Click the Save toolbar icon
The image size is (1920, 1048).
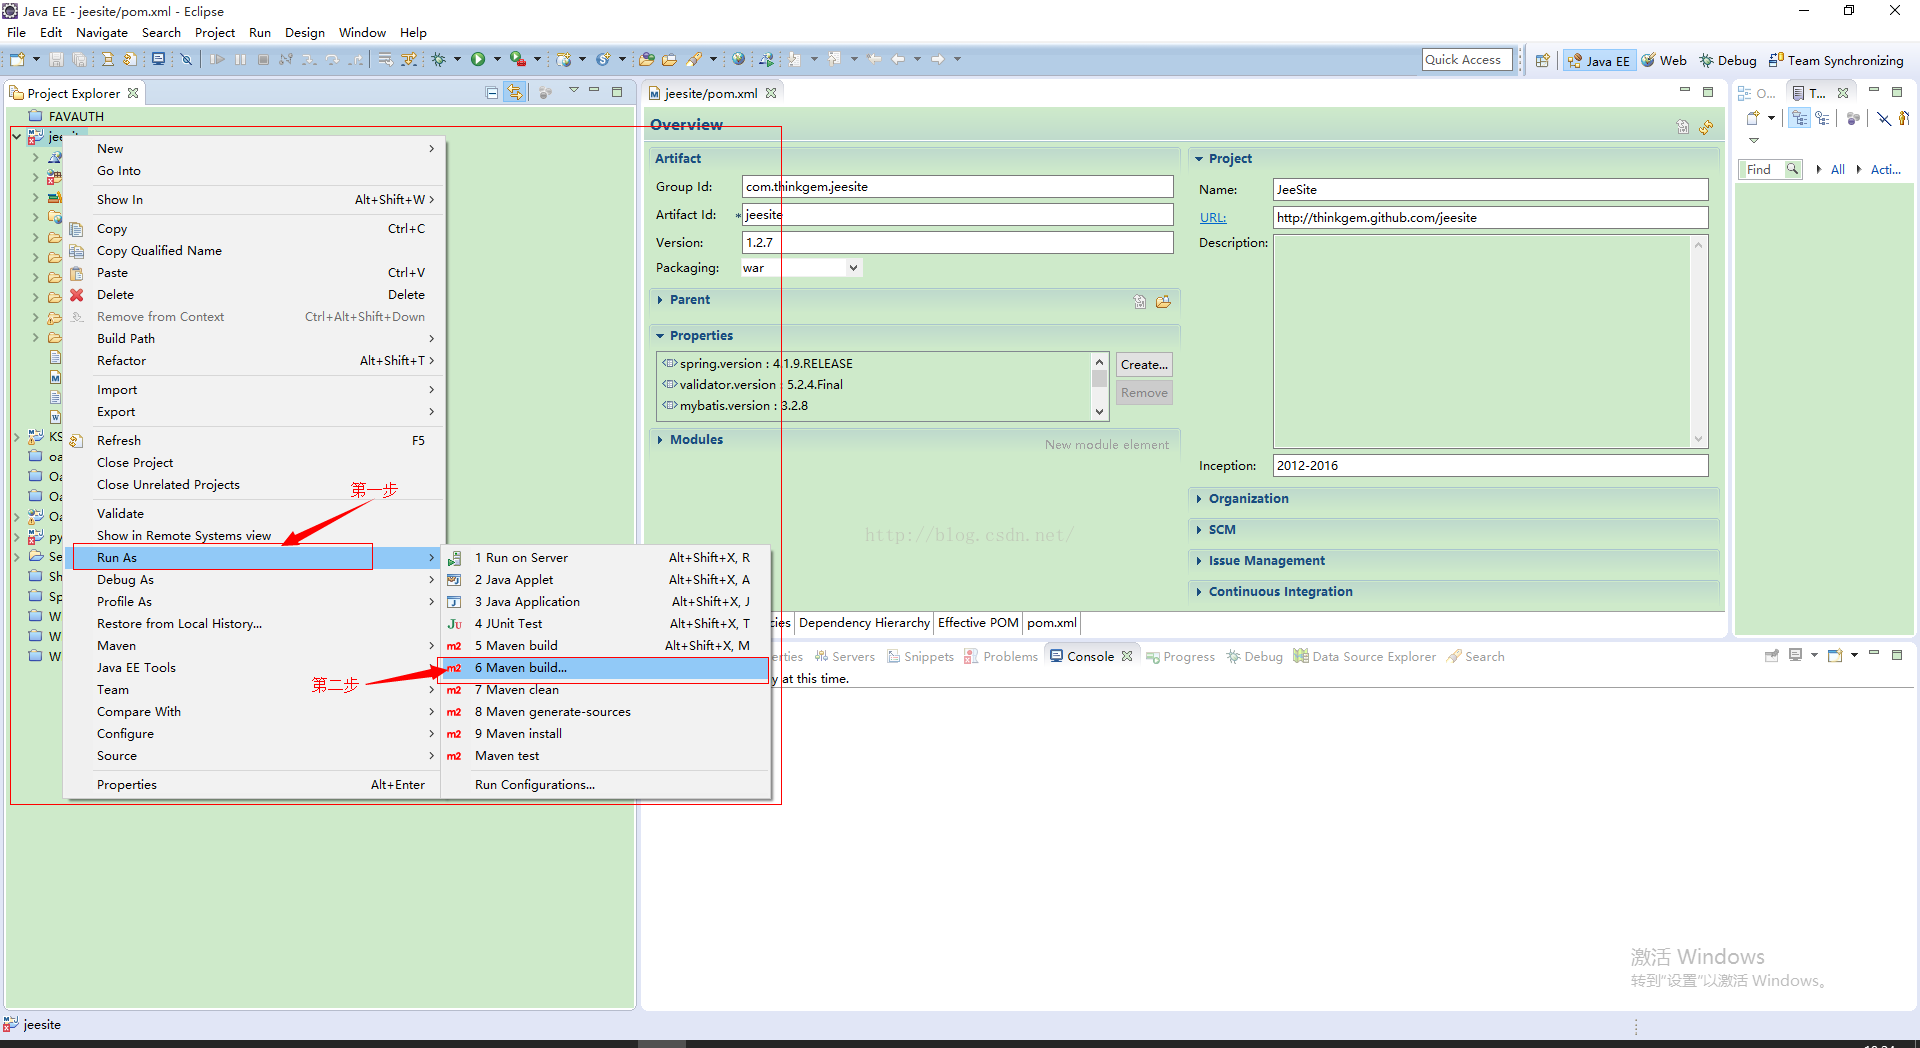(x=56, y=60)
